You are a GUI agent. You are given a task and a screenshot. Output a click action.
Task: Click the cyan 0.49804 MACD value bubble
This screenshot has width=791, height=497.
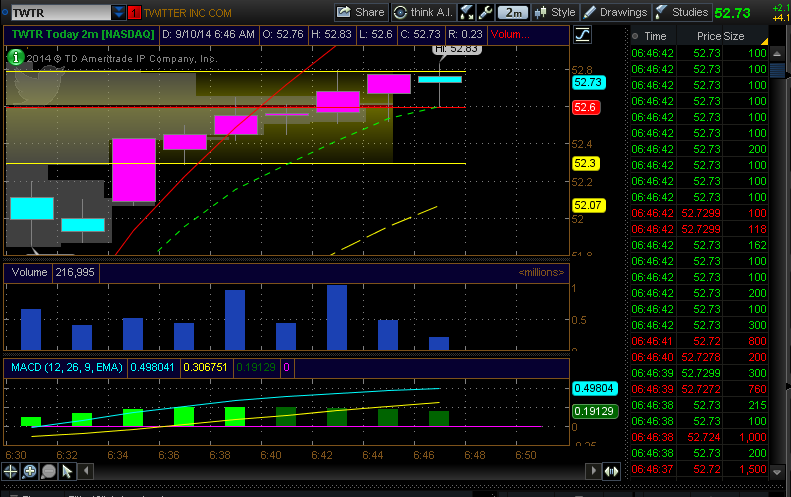(595, 389)
